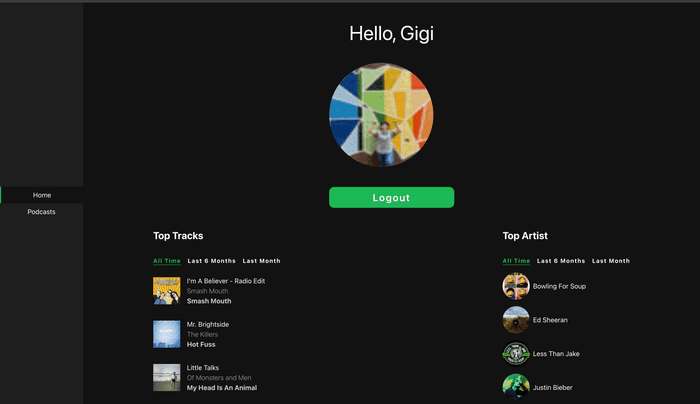Image resolution: width=700 pixels, height=404 pixels.
Task: Select All Time under Top Artist
Action: point(517,261)
